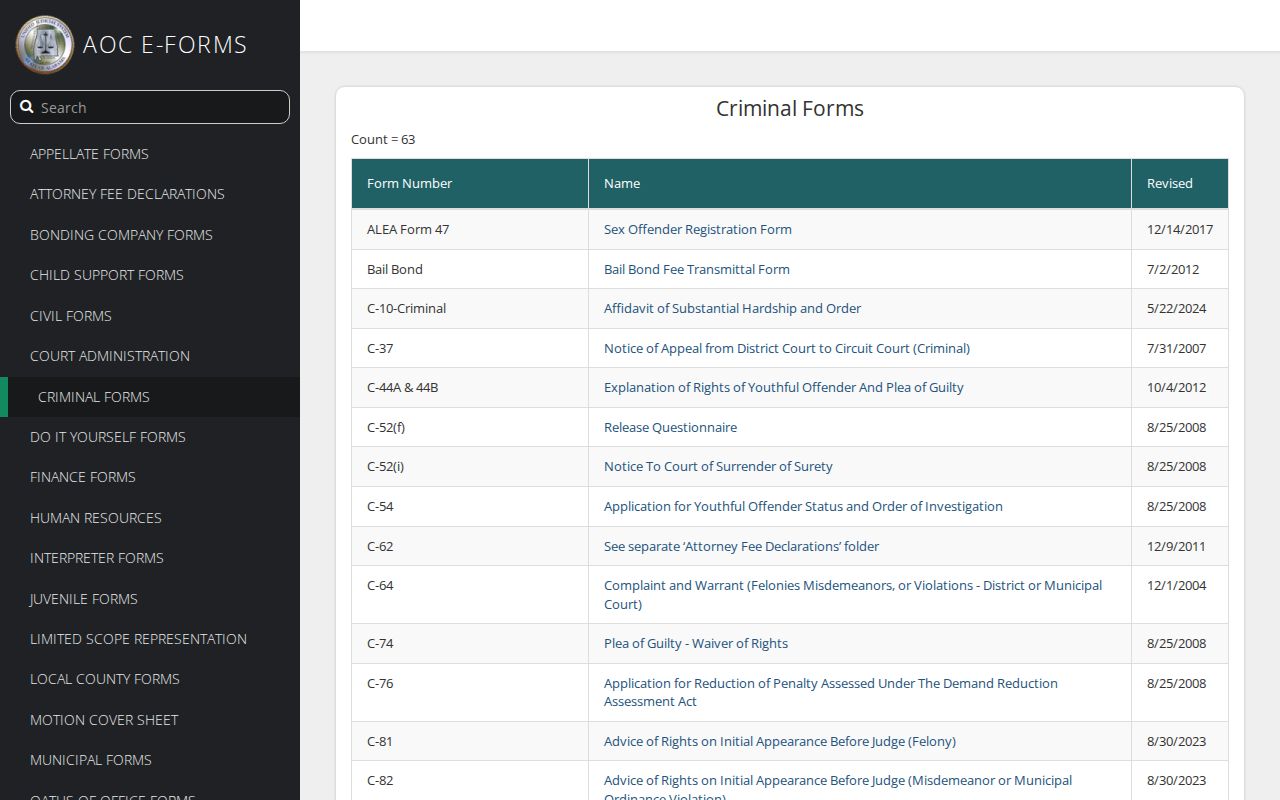Open Explanation of Rights of Youthful Offender form
1280x800 pixels.
(784, 387)
